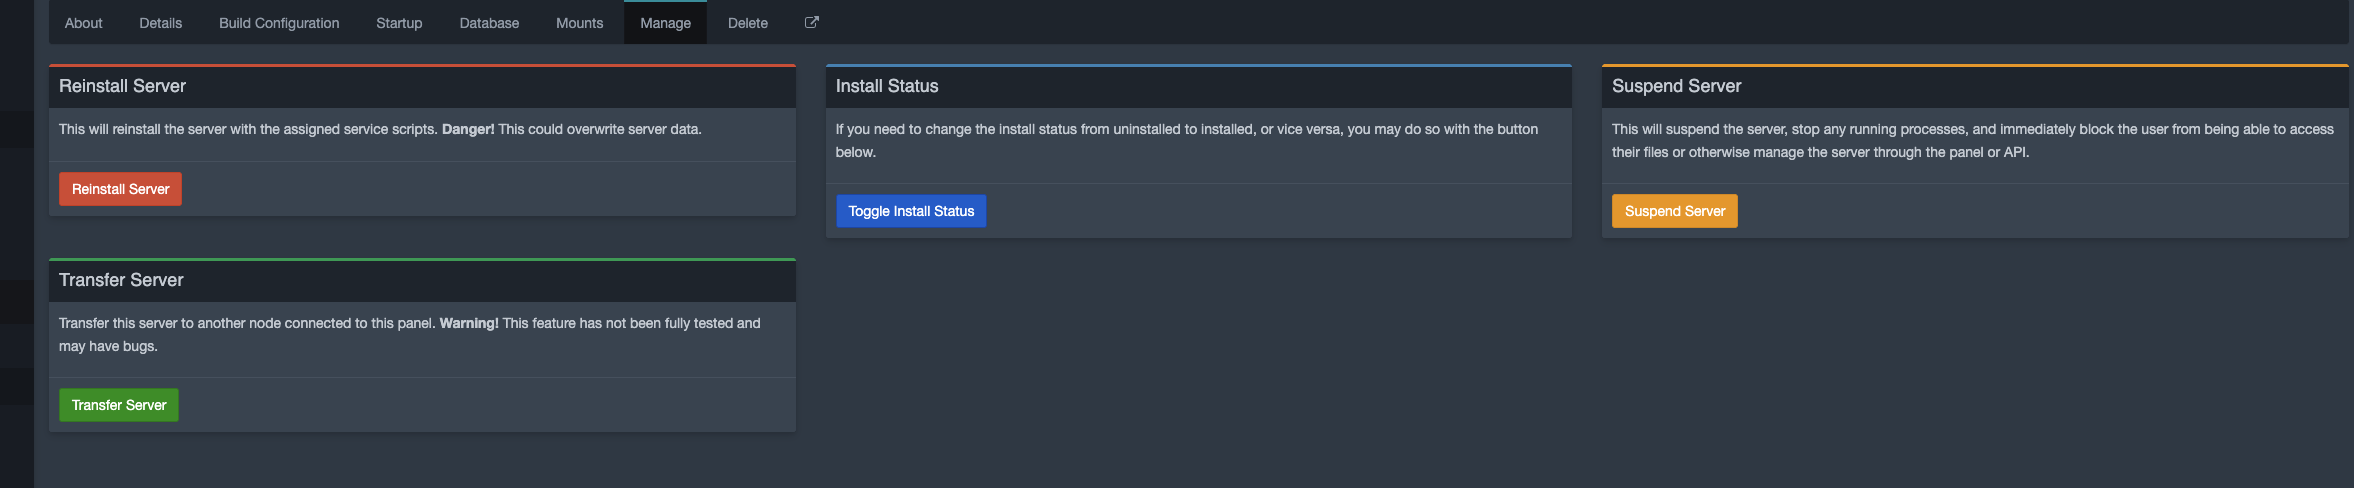Image resolution: width=2354 pixels, height=488 pixels.
Task: Switch to the Mounts tab
Action: pos(579,23)
